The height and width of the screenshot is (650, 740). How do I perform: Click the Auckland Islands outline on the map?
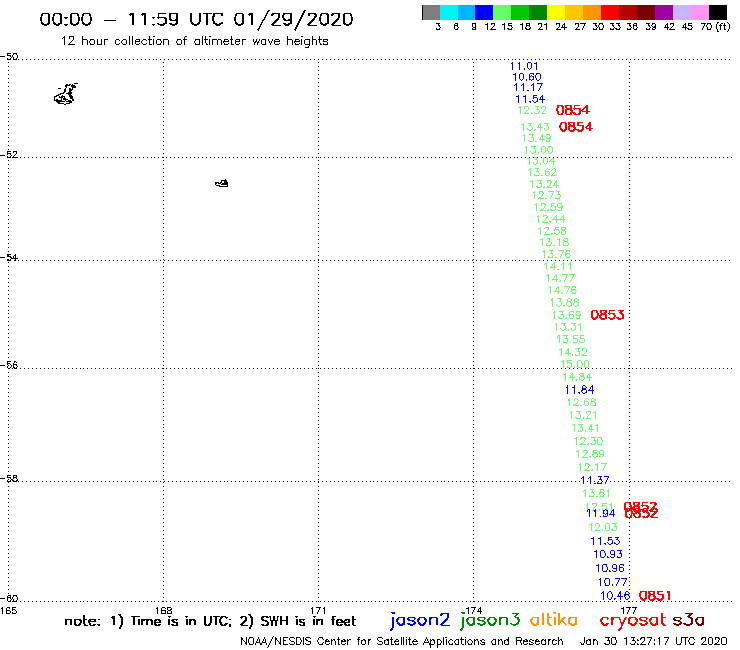pyautogui.click(x=66, y=94)
